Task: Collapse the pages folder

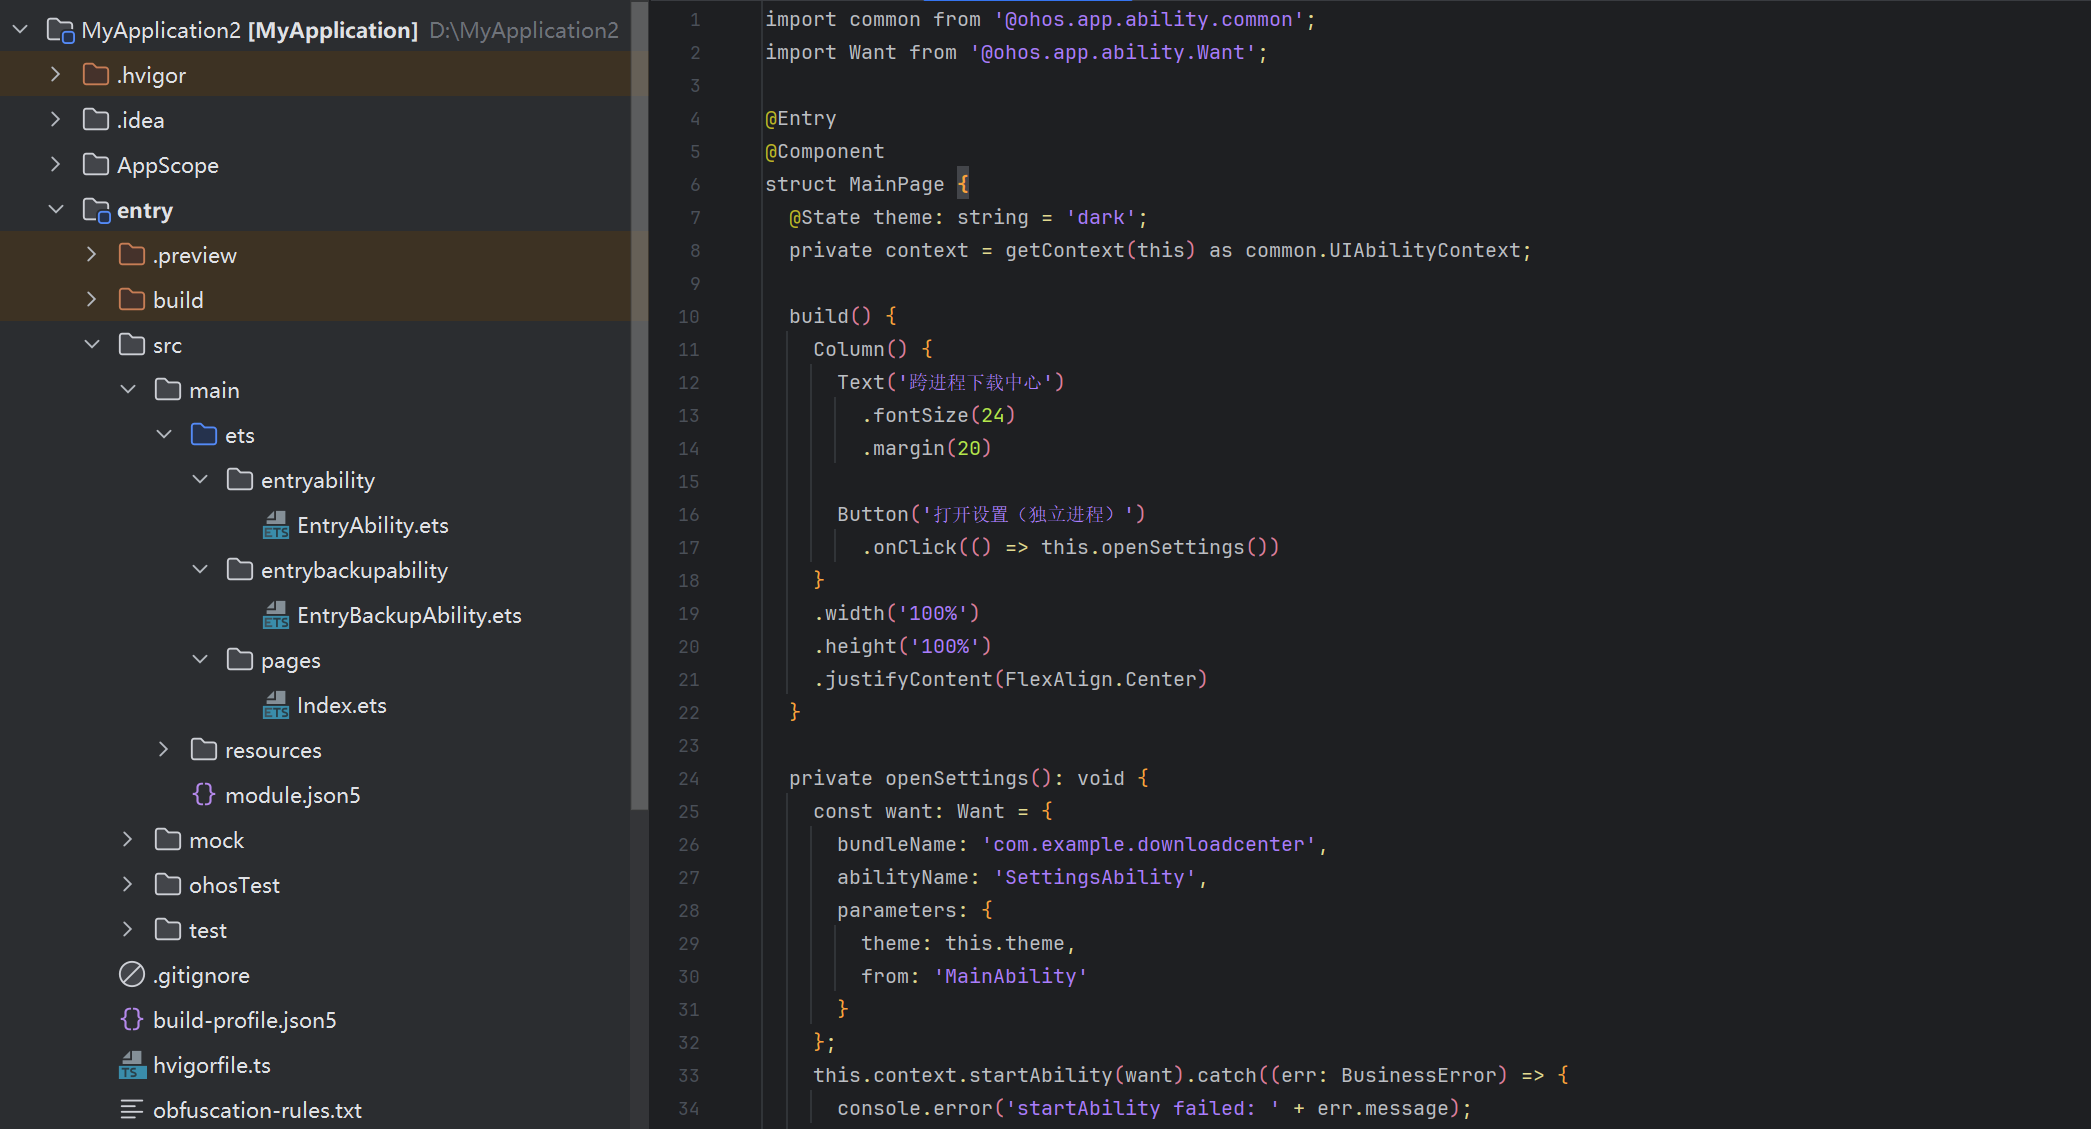Action: click(x=200, y=660)
